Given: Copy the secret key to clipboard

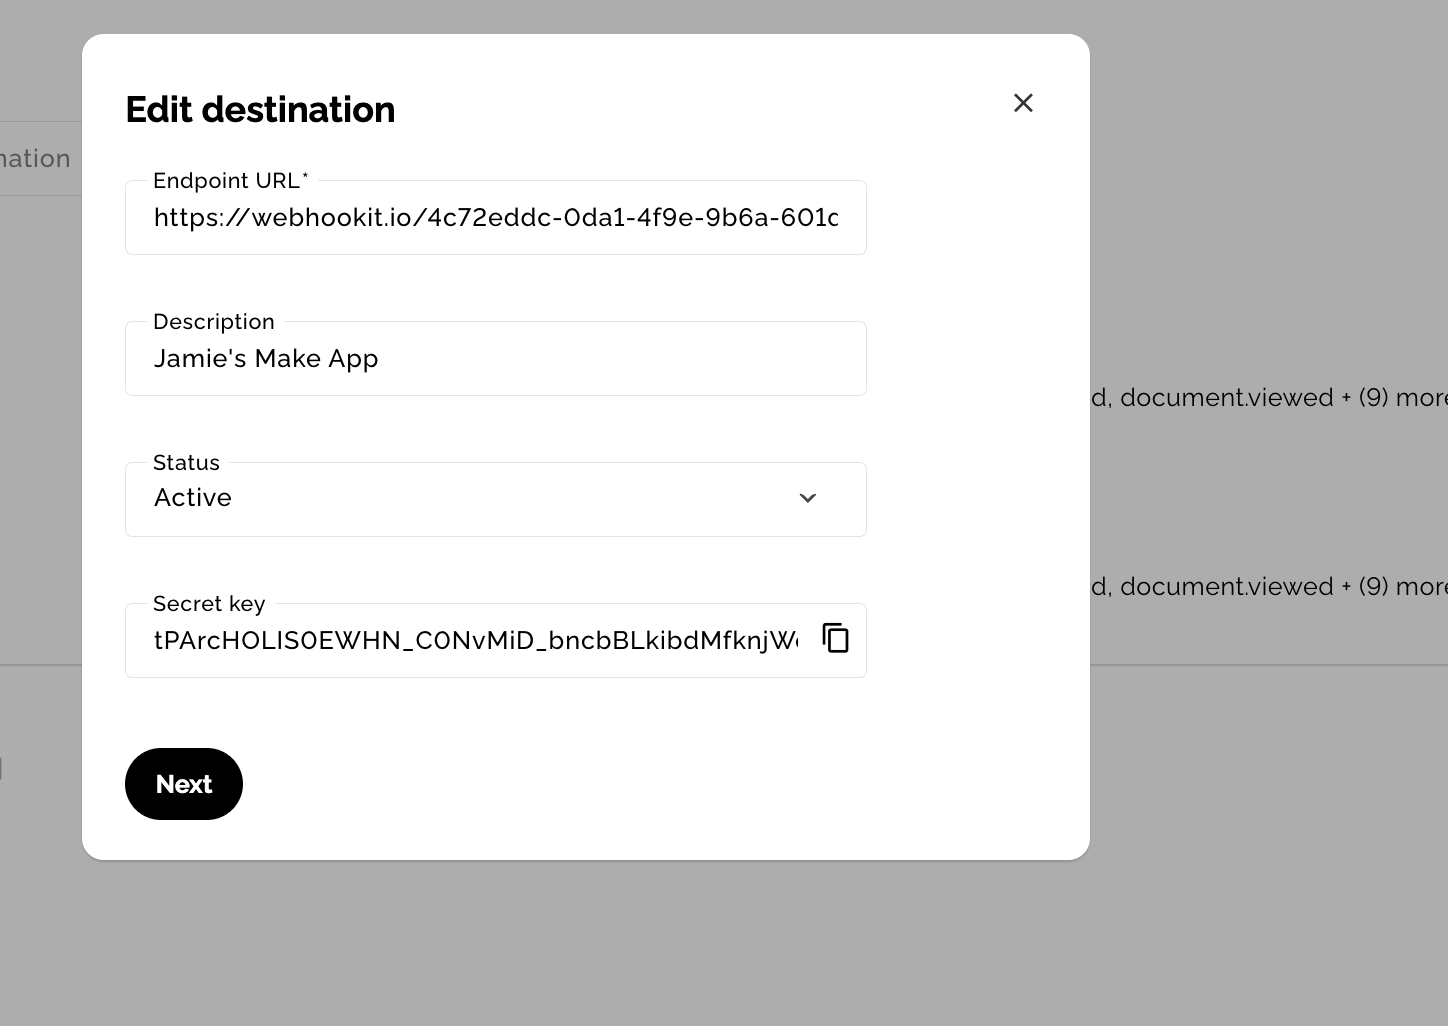Looking at the screenshot, I should tap(835, 638).
